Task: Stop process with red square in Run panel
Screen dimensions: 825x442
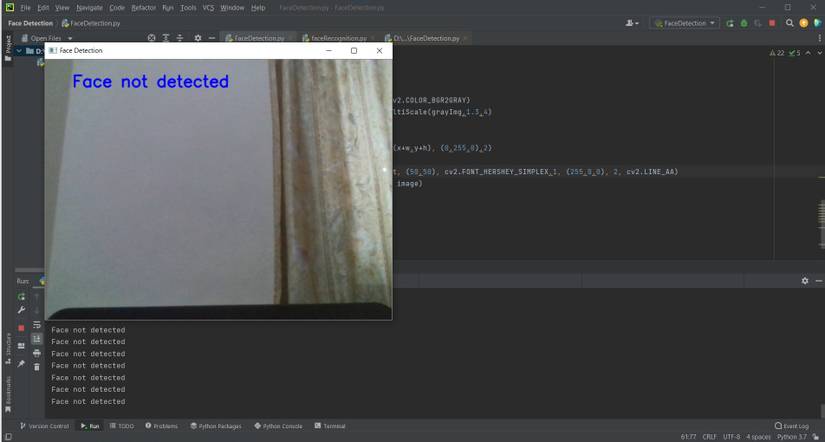Action: (21, 328)
